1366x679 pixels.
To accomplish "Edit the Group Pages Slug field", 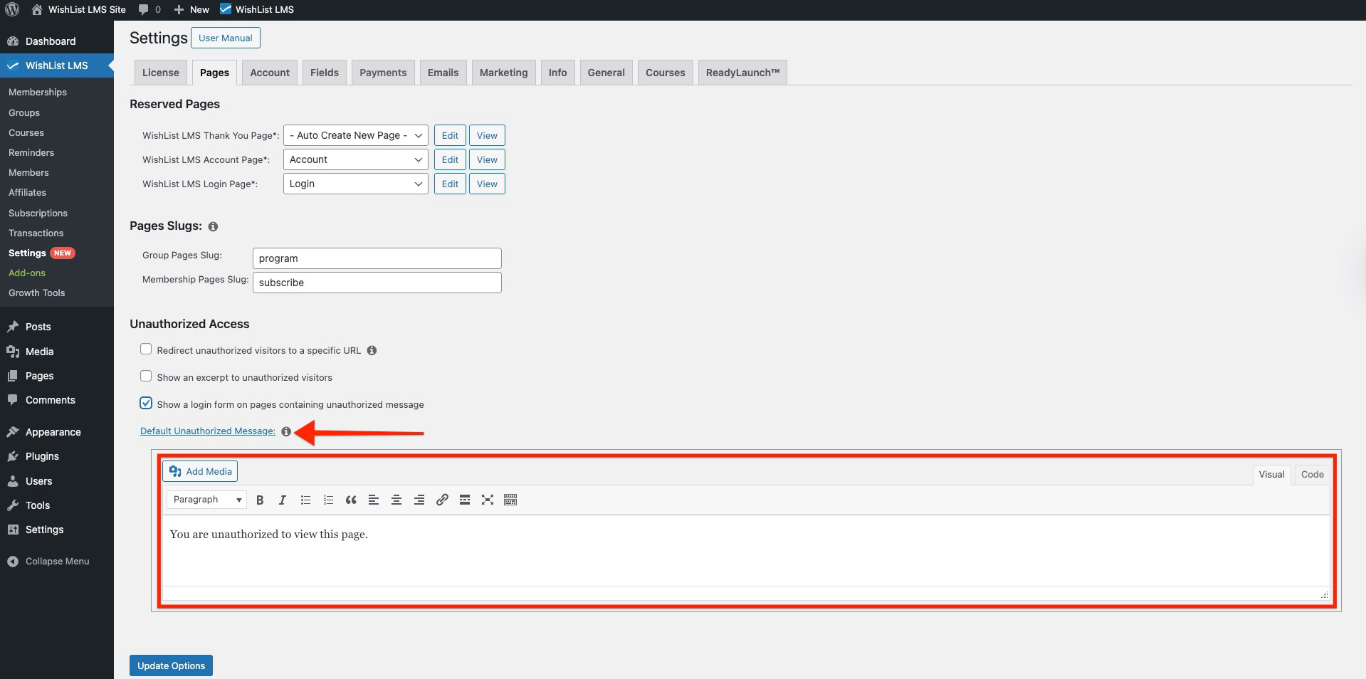I will click(377, 258).
